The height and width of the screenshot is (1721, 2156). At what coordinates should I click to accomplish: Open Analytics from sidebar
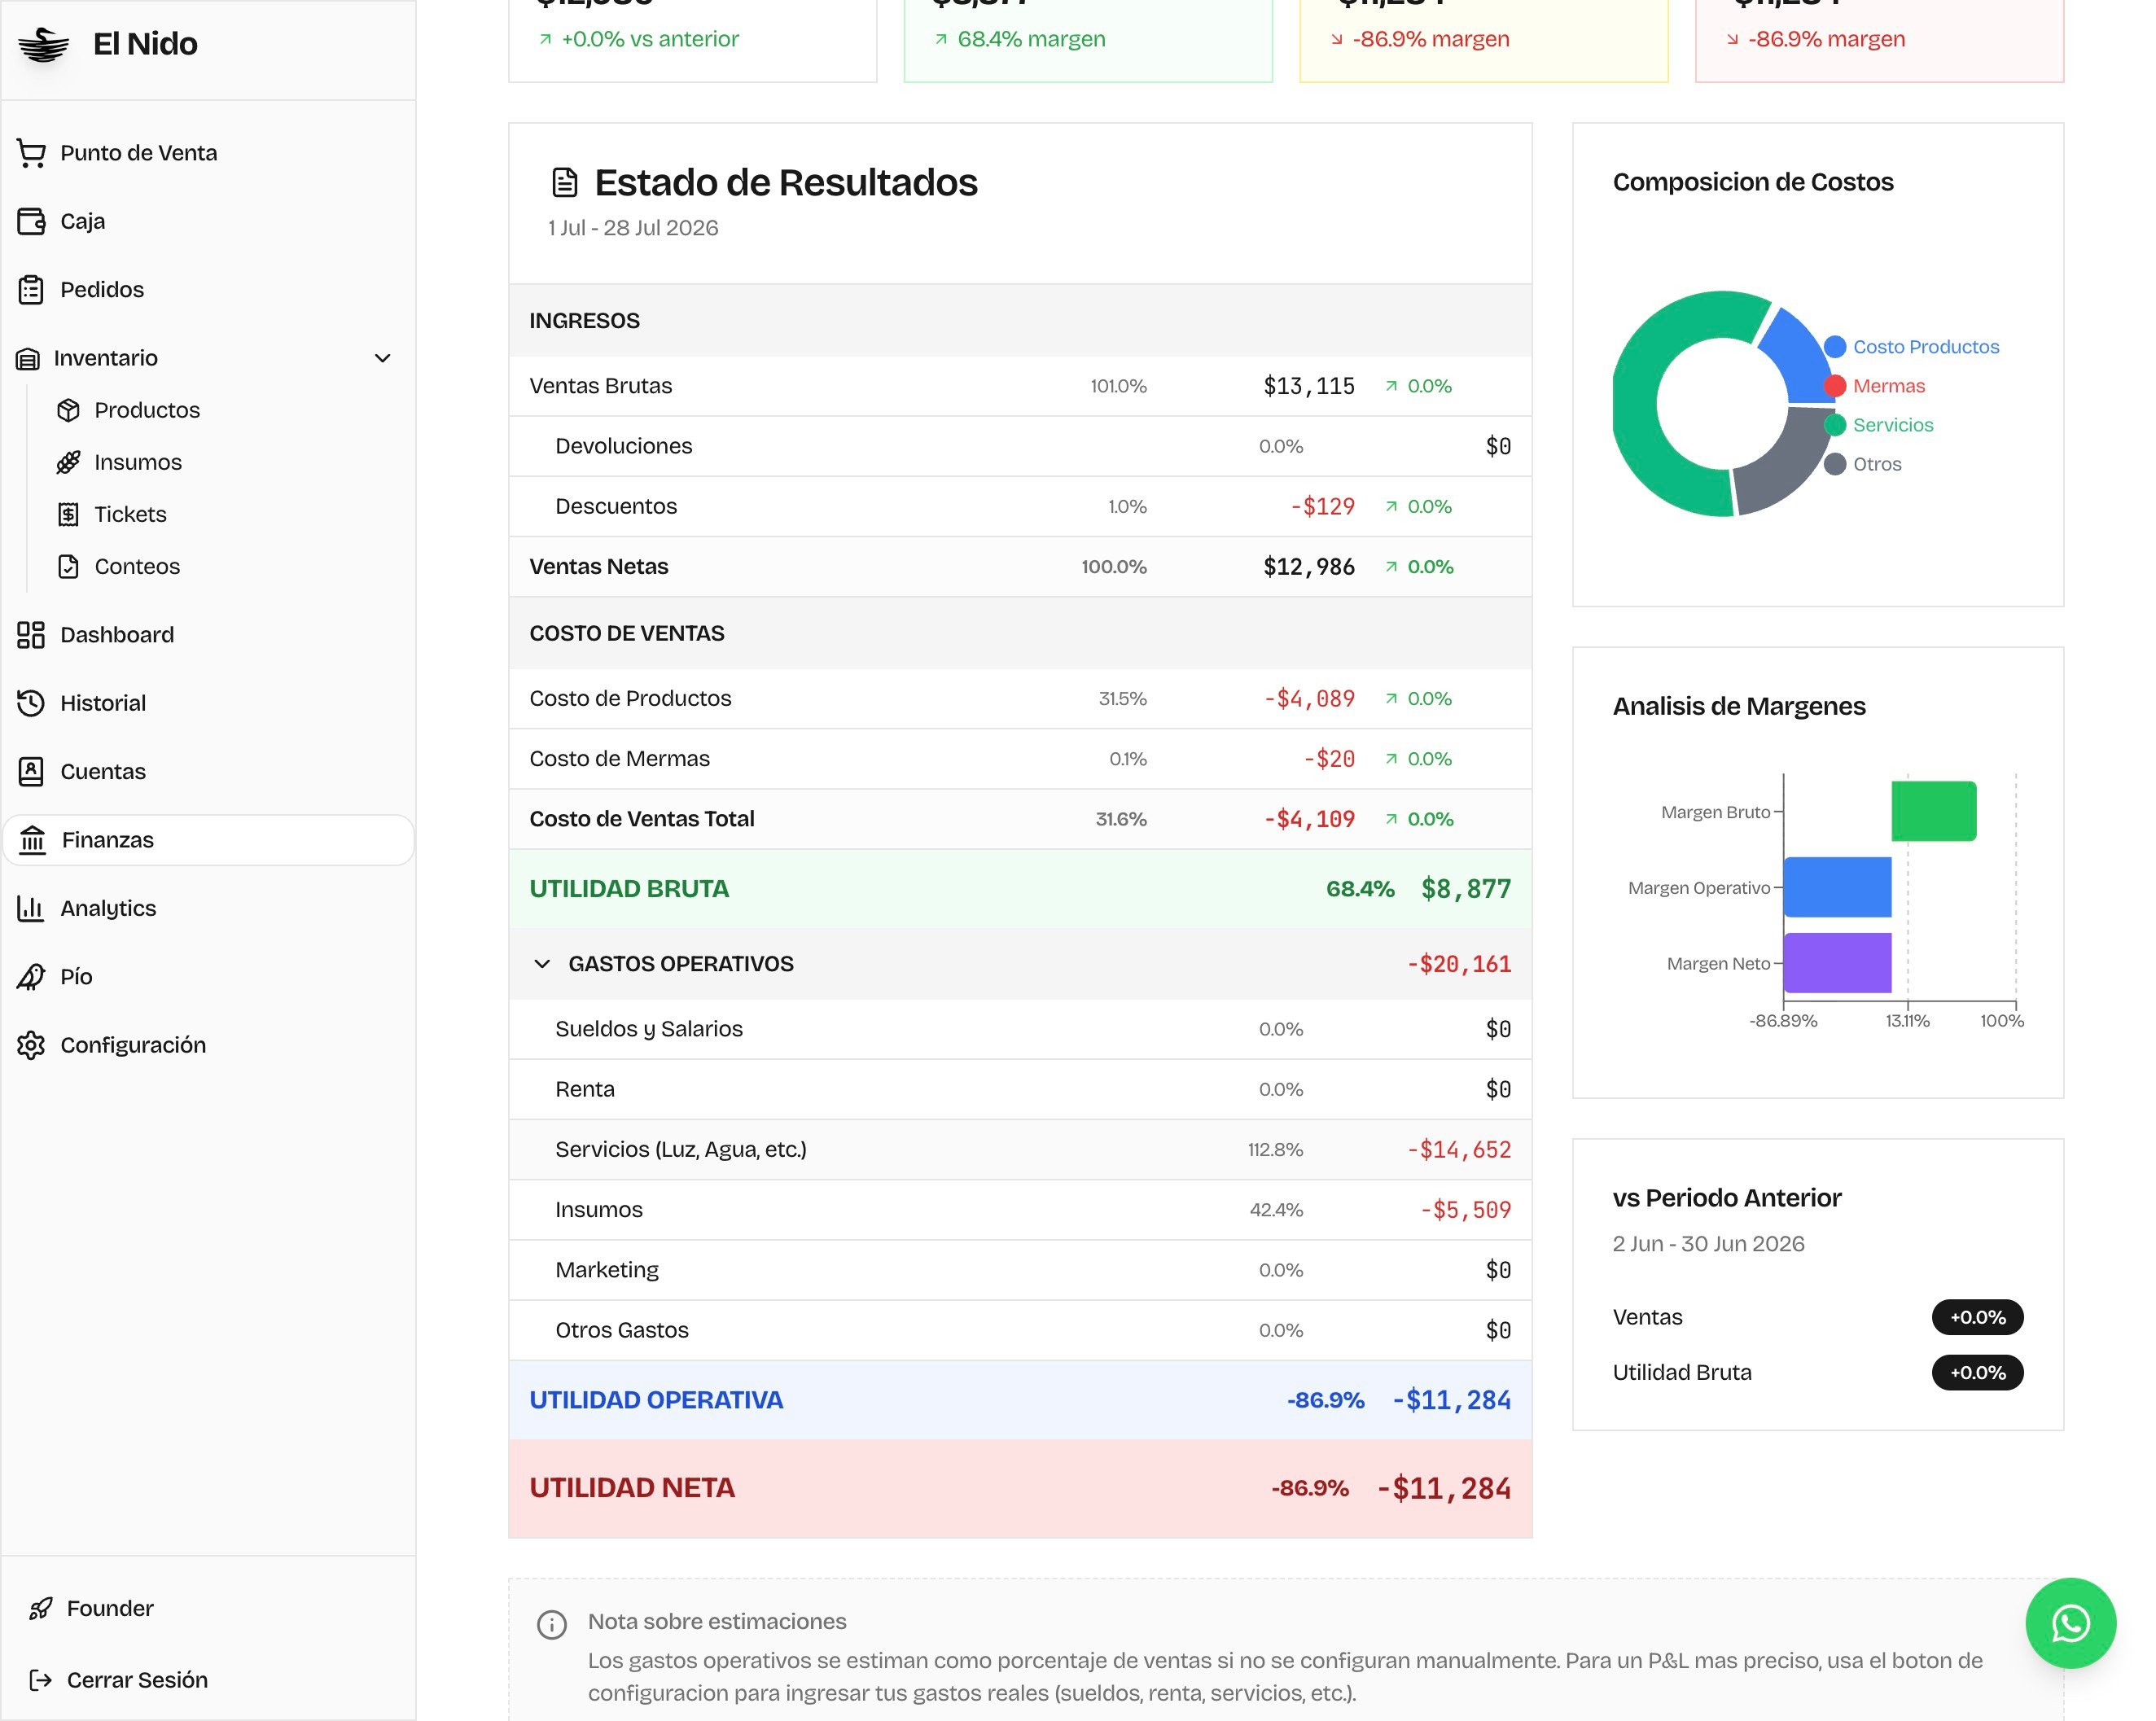pos(208,908)
